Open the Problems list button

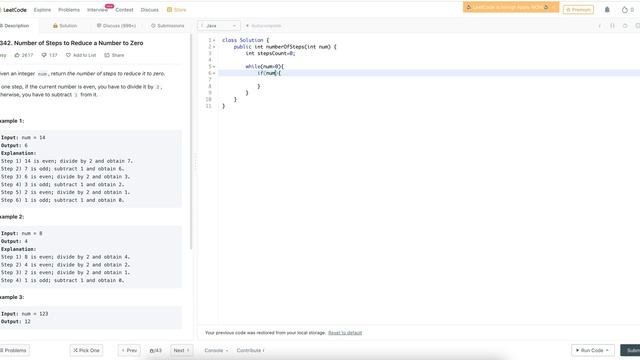[x=14, y=350]
